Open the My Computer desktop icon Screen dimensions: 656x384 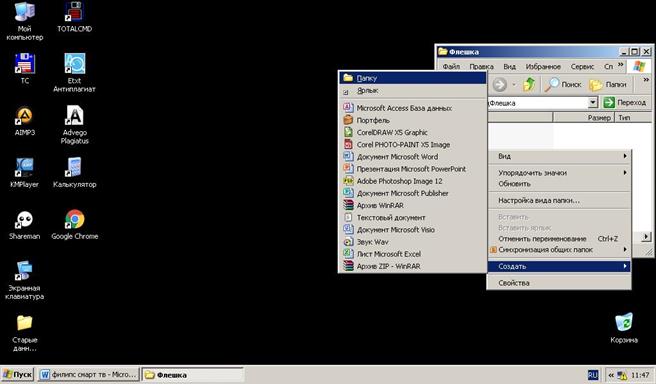[25, 21]
